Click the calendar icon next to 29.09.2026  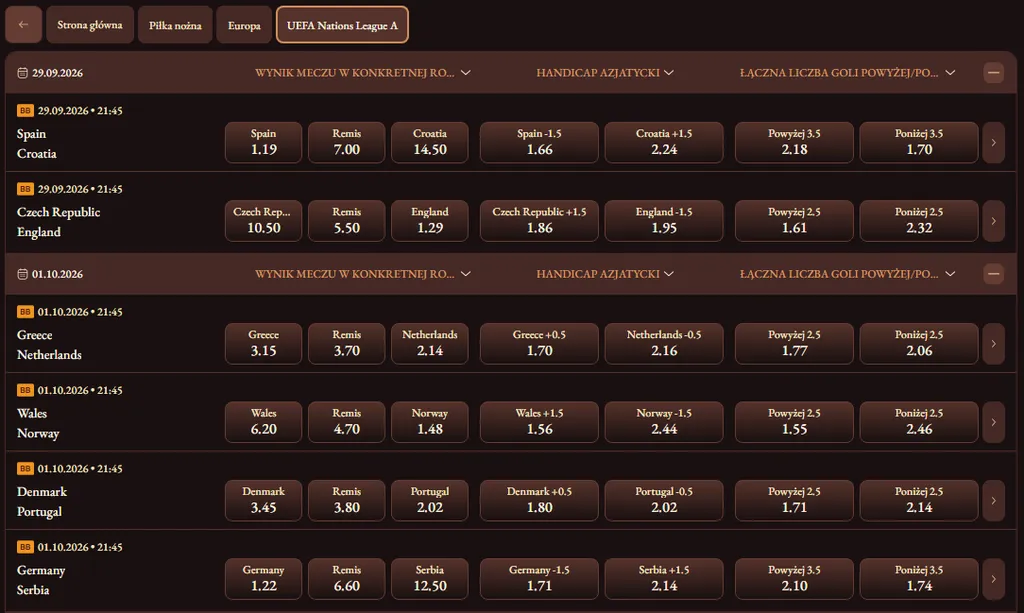pyautogui.click(x=22, y=72)
